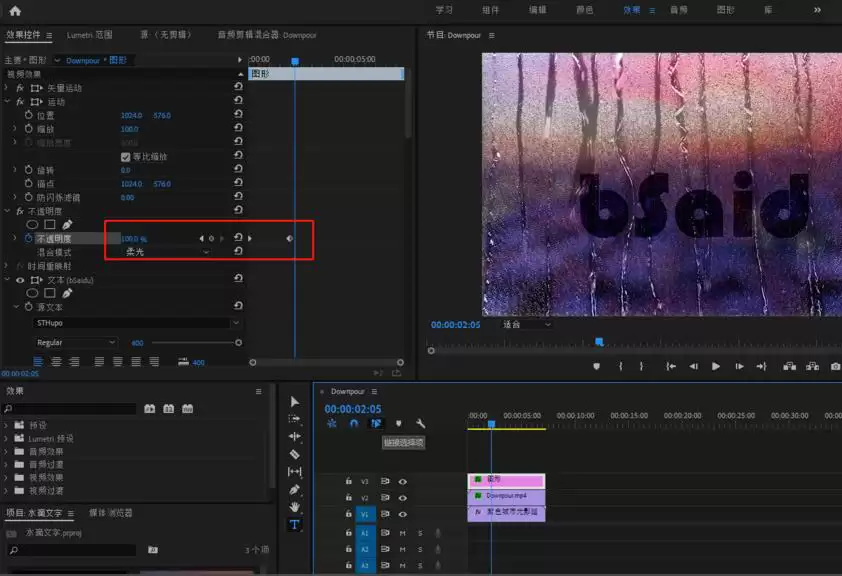842x576 pixels.
Task: Open timeline wrench settings
Action: (421, 423)
